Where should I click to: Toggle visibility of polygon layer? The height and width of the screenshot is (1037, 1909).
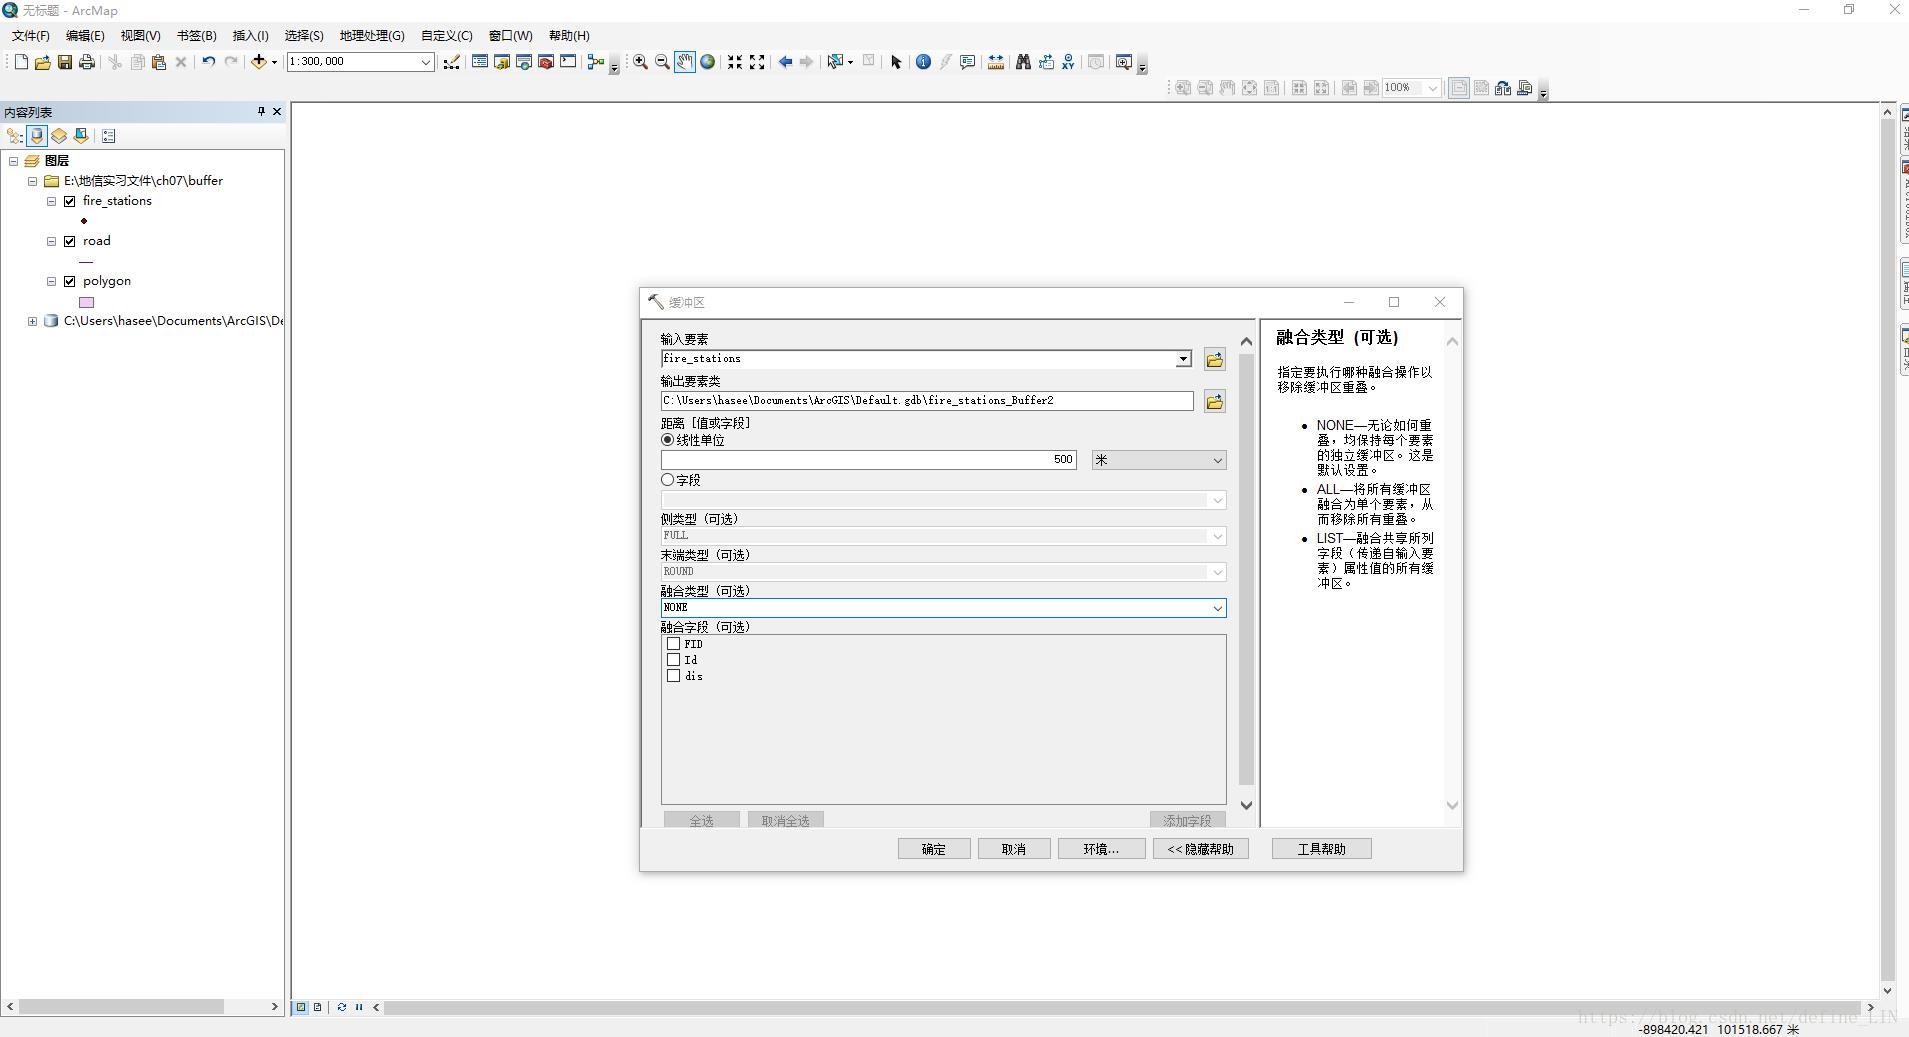click(x=70, y=281)
